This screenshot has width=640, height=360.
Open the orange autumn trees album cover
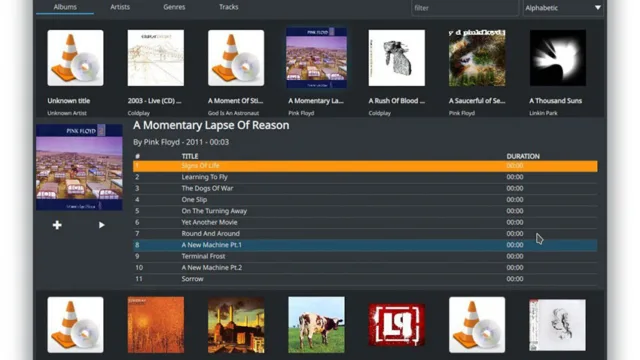coord(156,325)
